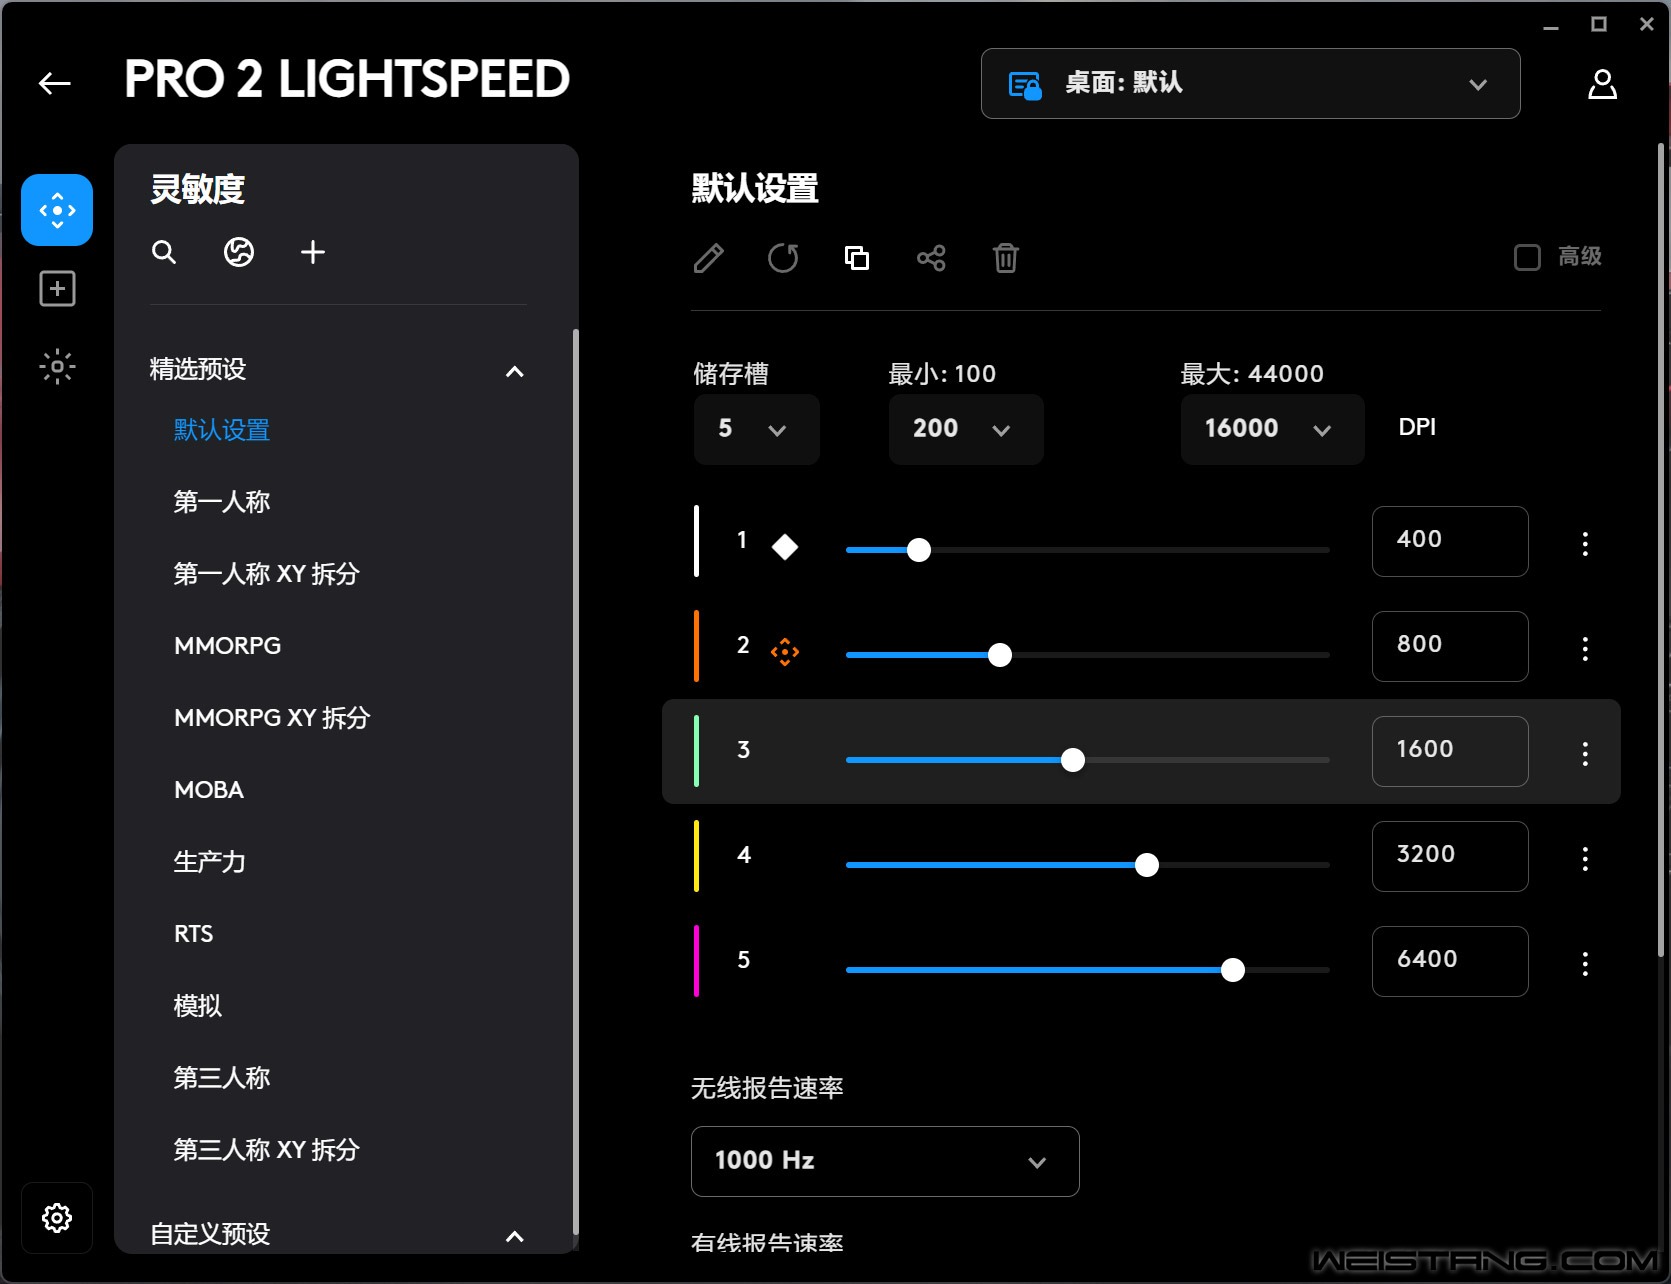This screenshot has height=1284, width=1671.
Task: Open more options for the 6400 DPI slot
Action: pyautogui.click(x=1585, y=964)
